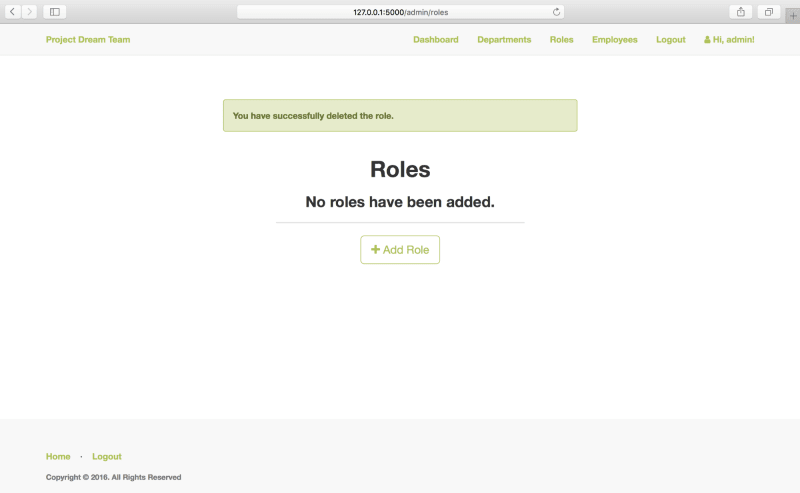Open the browser share menu

(x=741, y=11)
